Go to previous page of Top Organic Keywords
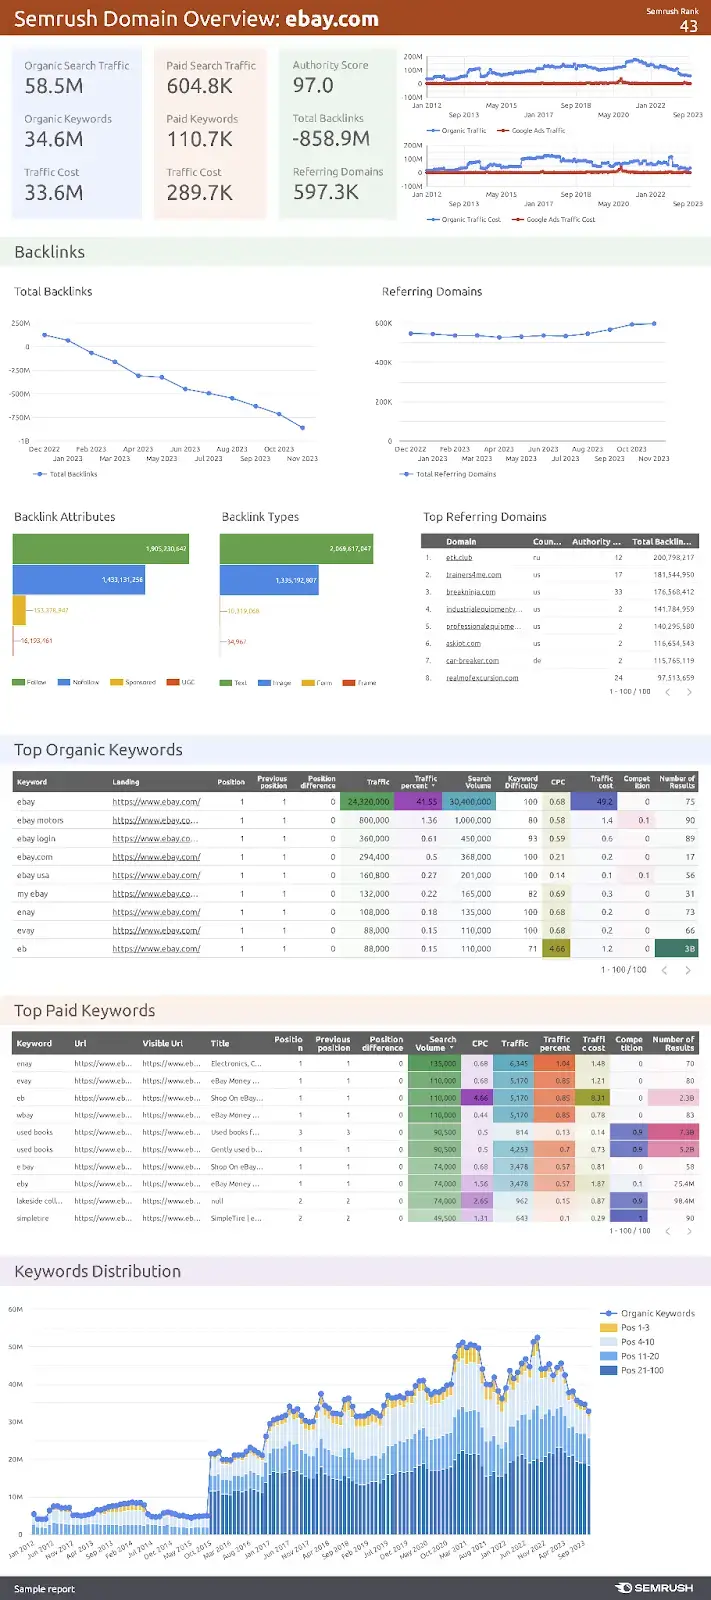This screenshot has width=711, height=1600. pyautogui.click(x=665, y=970)
